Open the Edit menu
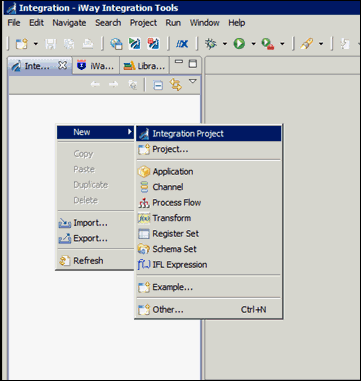This screenshot has width=361, height=381. click(36, 23)
